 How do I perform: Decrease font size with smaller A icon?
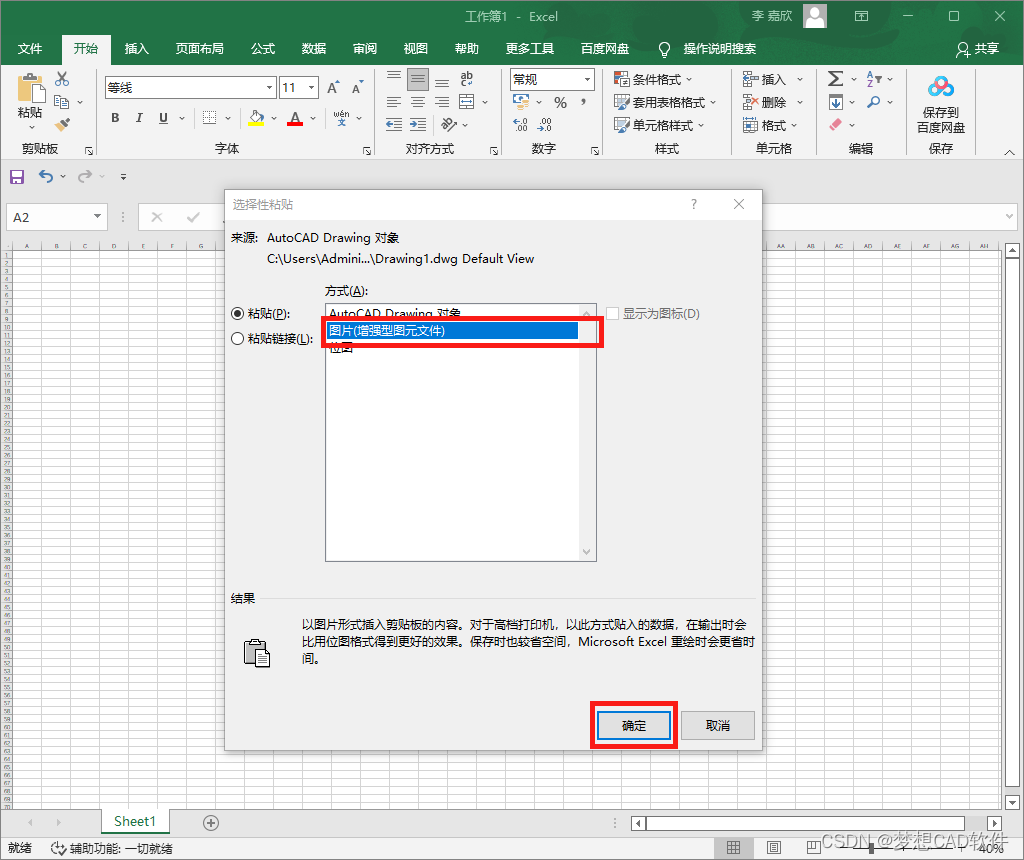click(x=357, y=88)
